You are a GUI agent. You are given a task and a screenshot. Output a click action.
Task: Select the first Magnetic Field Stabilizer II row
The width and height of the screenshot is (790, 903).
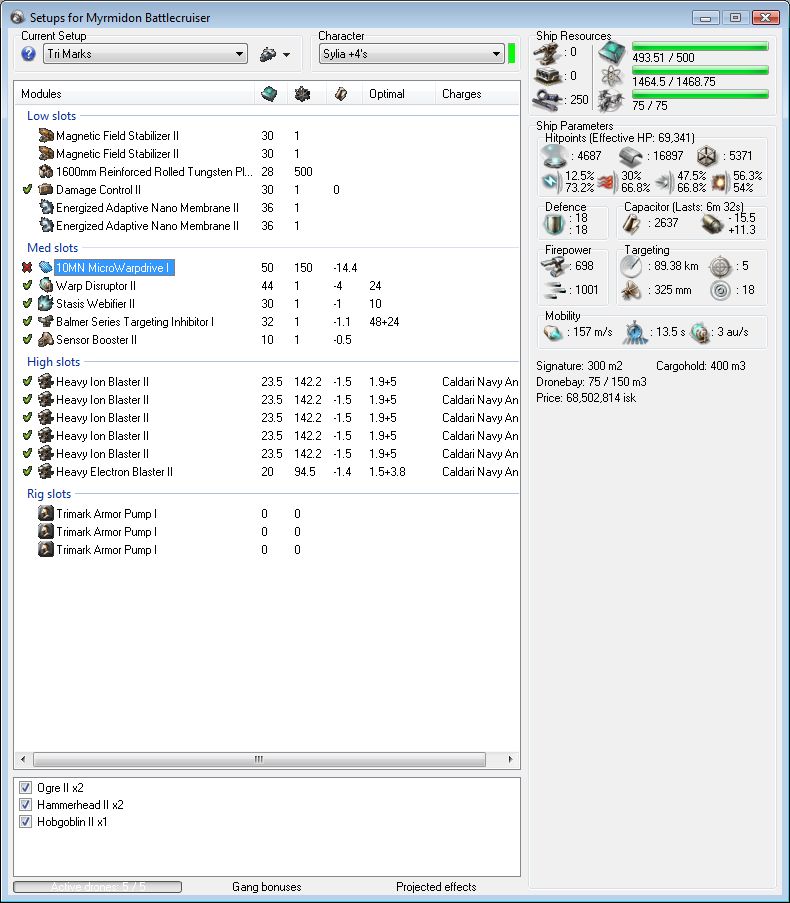click(267, 135)
